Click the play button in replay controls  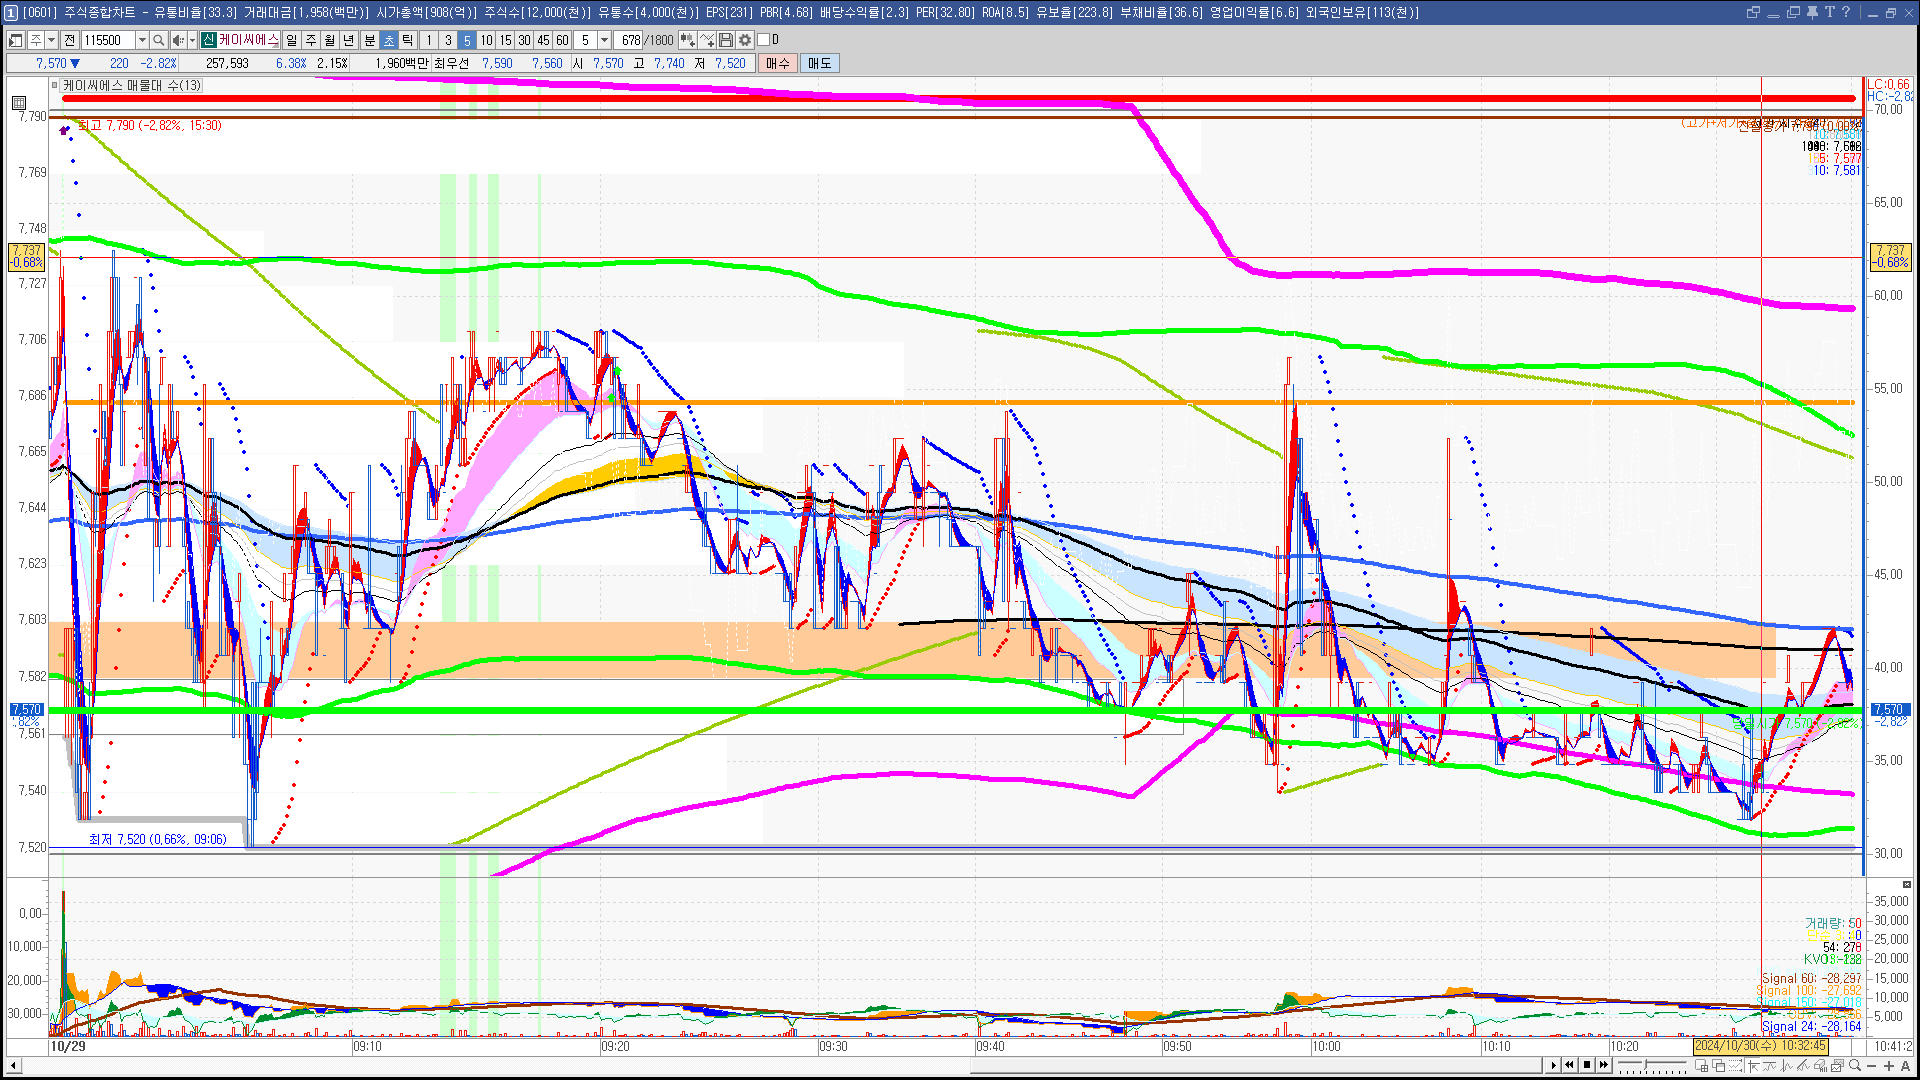1553,1065
